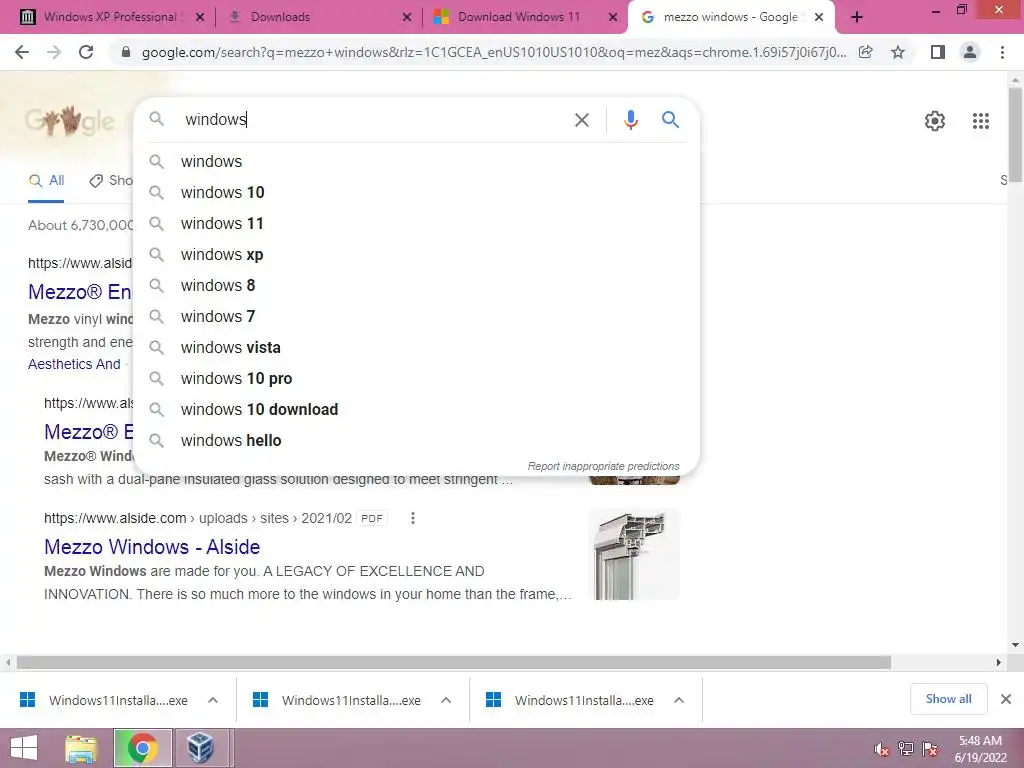Close the Downloads tab
Screen dimensions: 1024x768
pyautogui.click(x=406, y=18)
